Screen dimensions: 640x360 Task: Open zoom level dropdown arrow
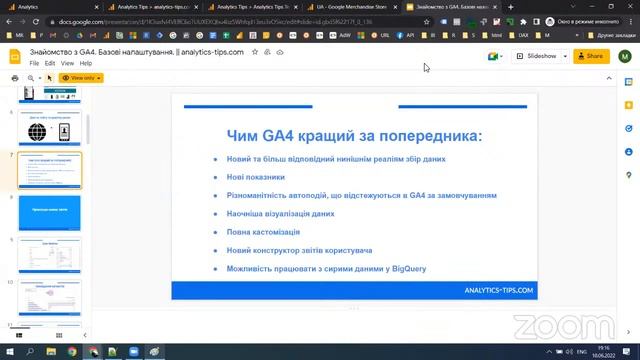[x=40, y=78]
